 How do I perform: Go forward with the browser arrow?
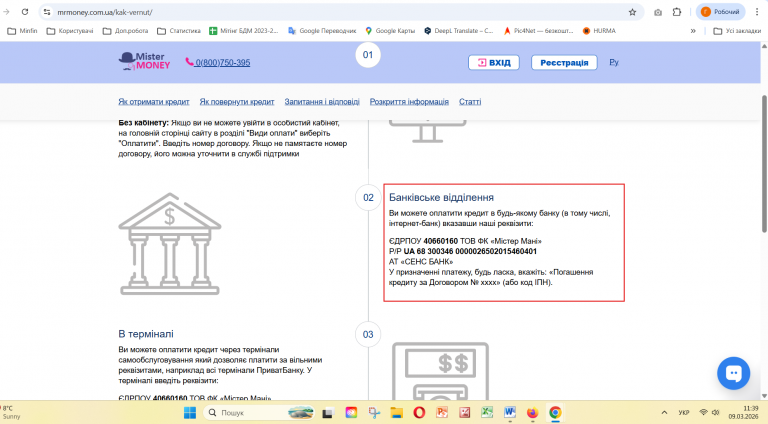6,12
